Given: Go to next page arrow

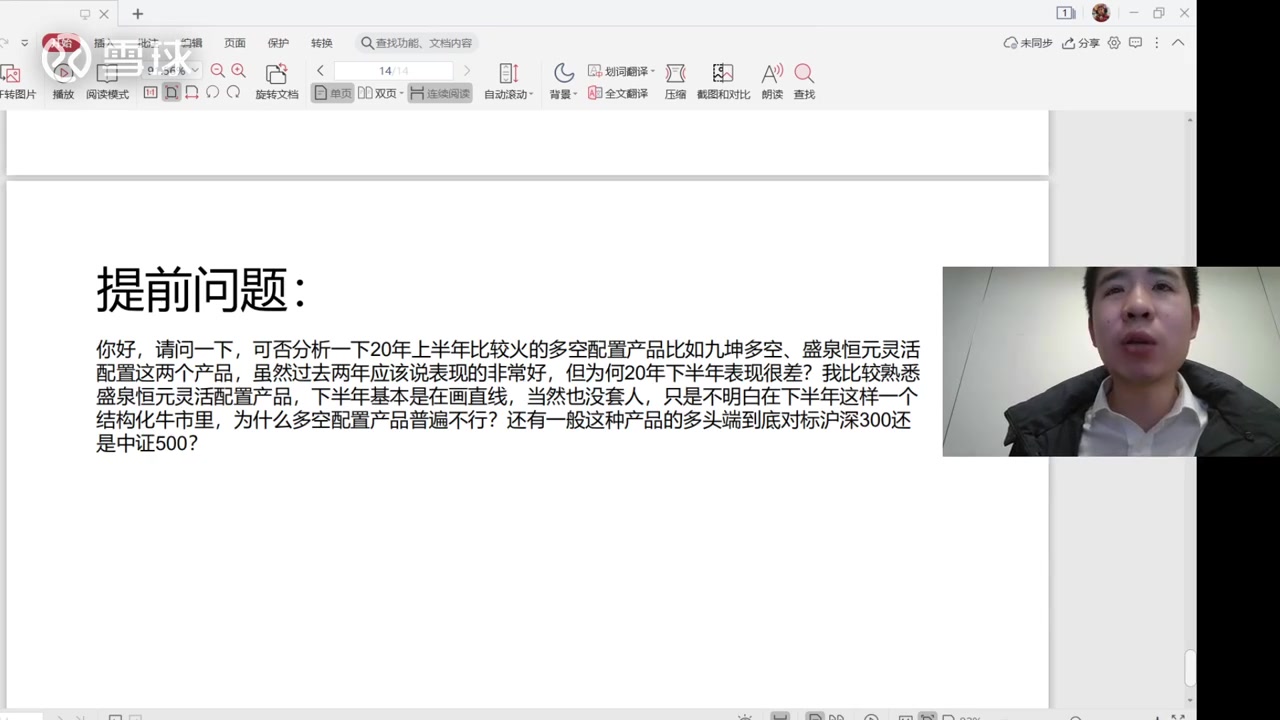Looking at the screenshot, I should tap(466, 71).
